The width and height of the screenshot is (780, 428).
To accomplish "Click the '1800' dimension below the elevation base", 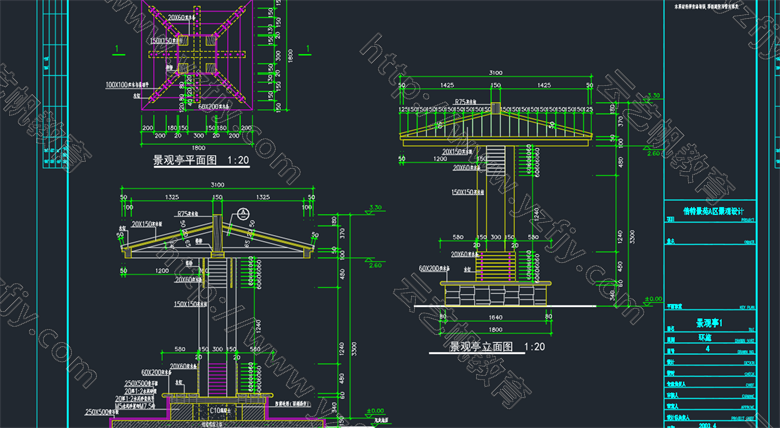I will click(495, 329).
